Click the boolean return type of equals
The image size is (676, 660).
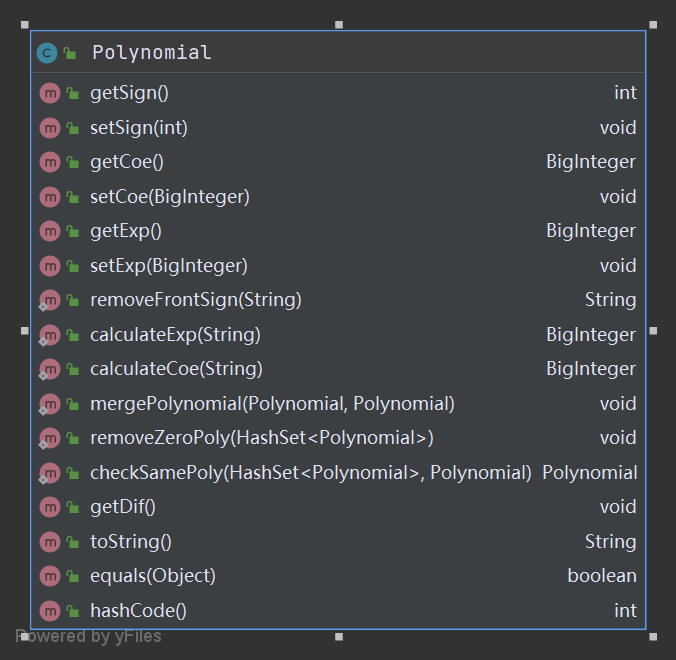tap(601, 576)
